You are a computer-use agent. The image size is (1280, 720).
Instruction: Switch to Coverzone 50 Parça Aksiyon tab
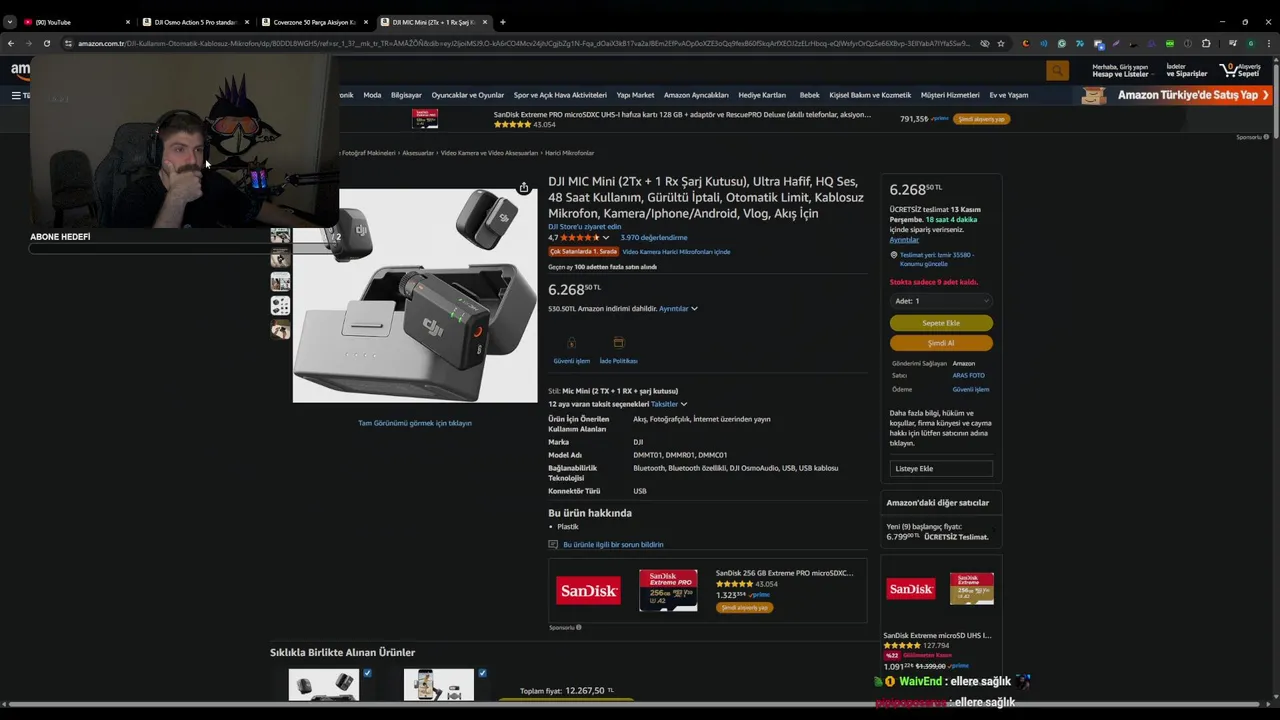(314, 22)
